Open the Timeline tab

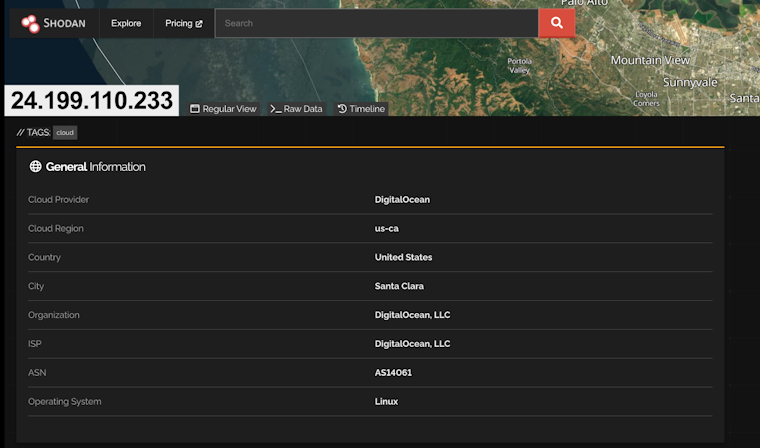point(361,109)
